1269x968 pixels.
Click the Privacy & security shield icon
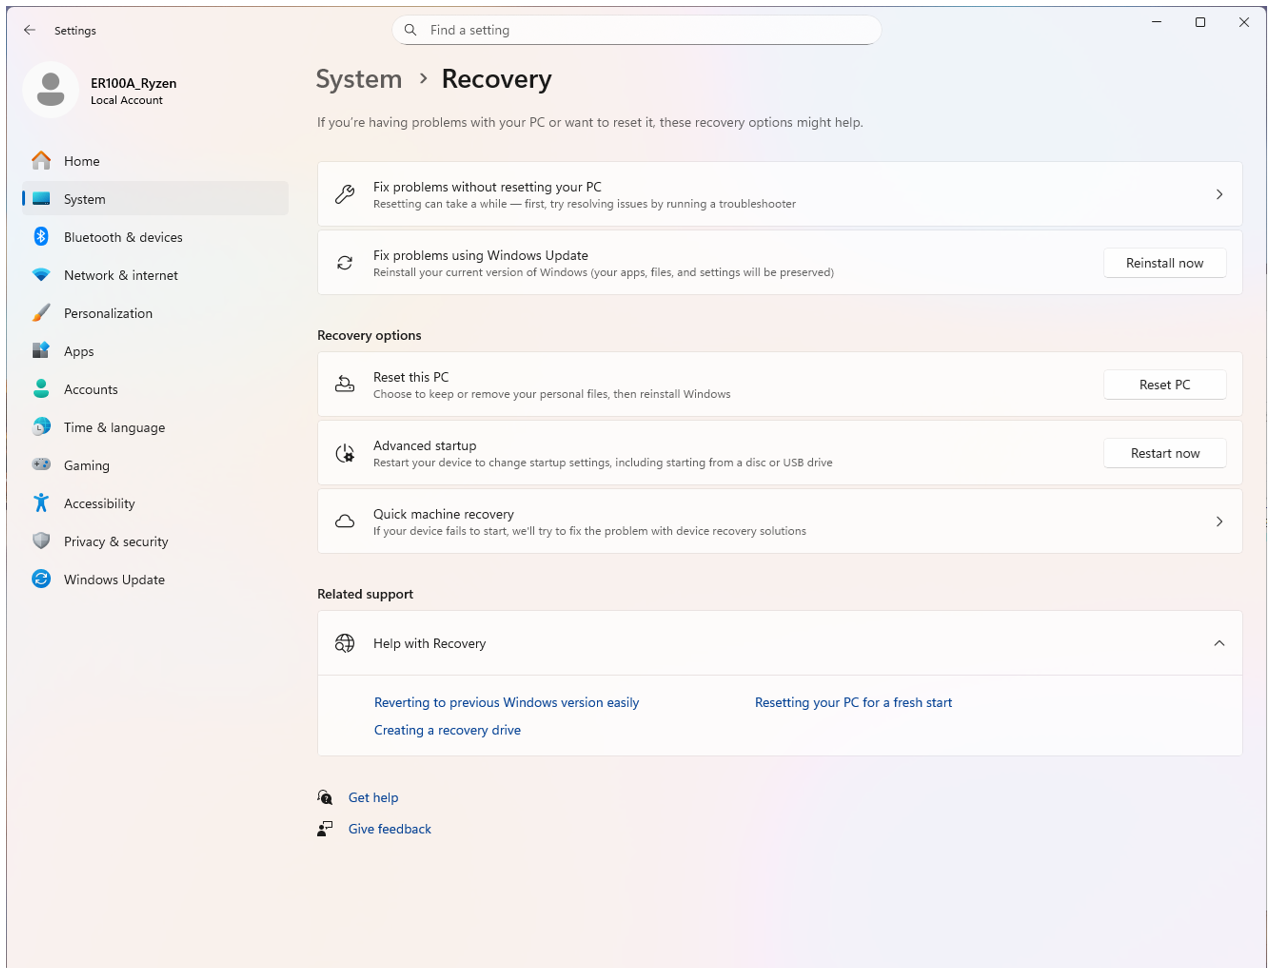pos(41,541)
